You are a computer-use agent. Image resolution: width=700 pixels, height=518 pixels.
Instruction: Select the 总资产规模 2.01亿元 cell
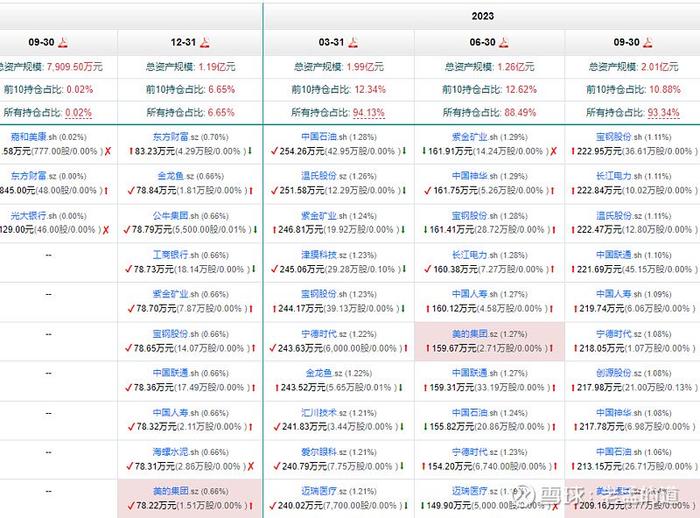(x=633, y=67)
